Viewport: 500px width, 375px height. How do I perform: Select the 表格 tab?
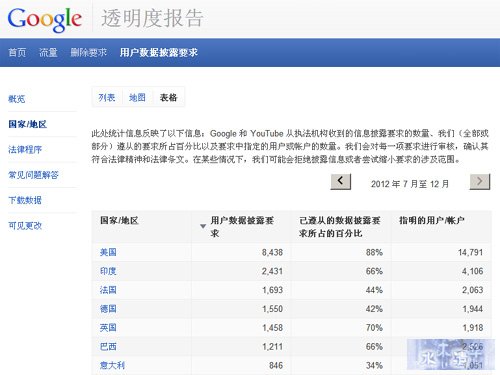point(168,97)
